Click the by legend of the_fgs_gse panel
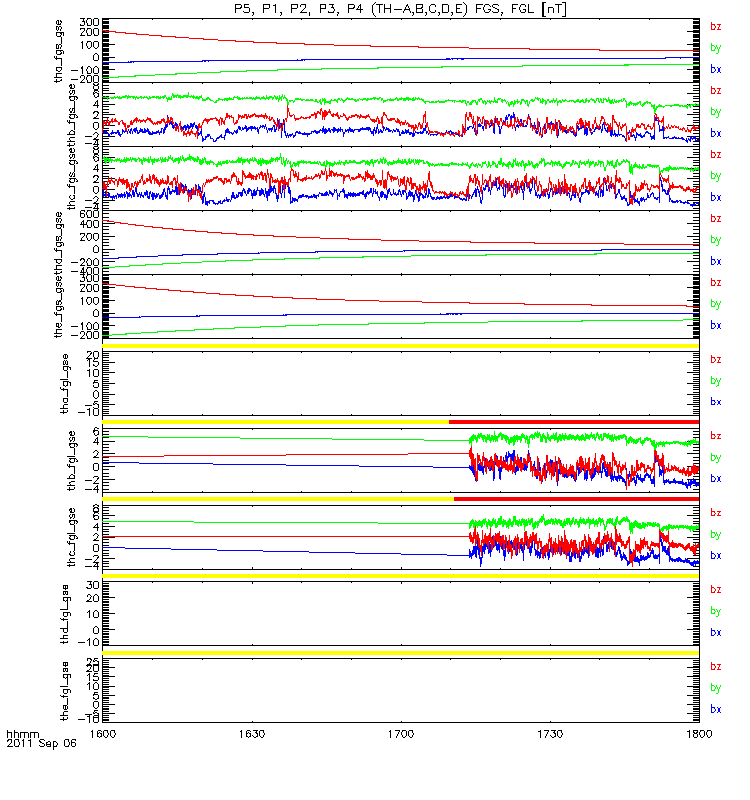Viewport: 750px width, 800px height. pos(716,304)
